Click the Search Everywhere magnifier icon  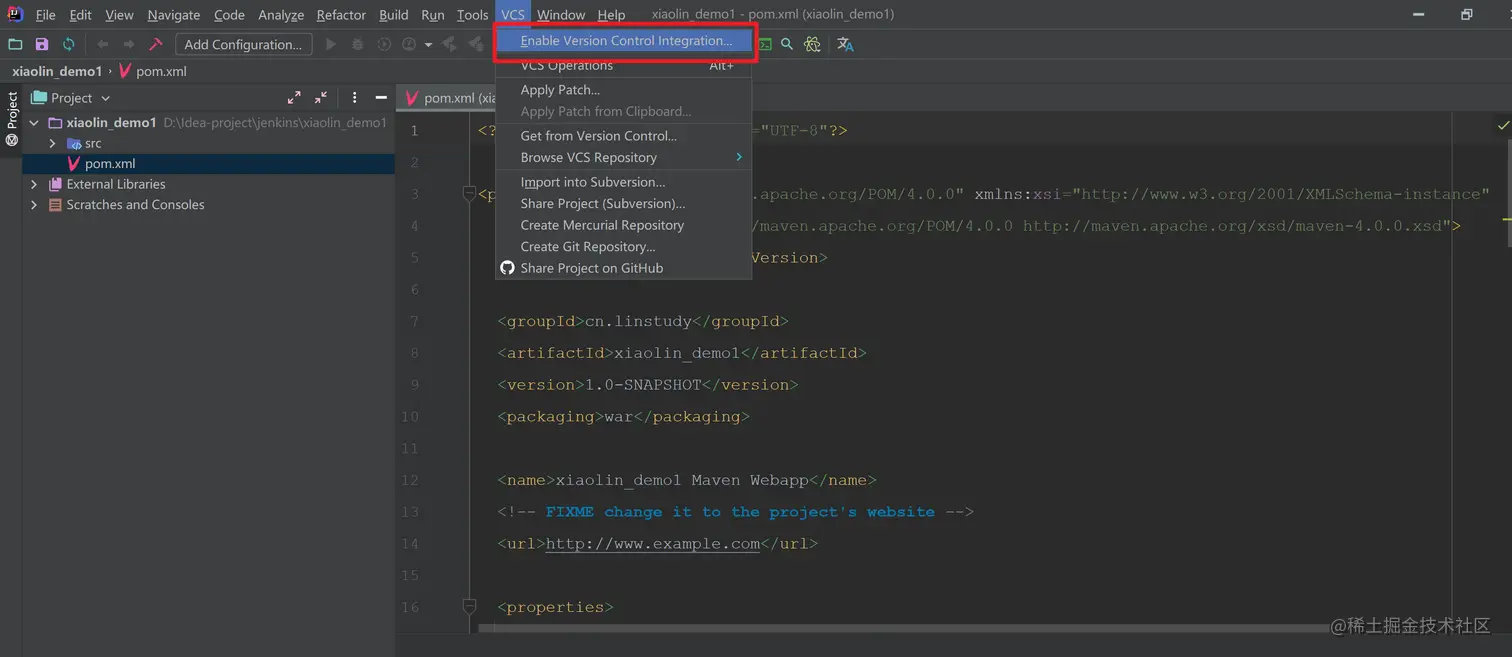pos(787,44)
